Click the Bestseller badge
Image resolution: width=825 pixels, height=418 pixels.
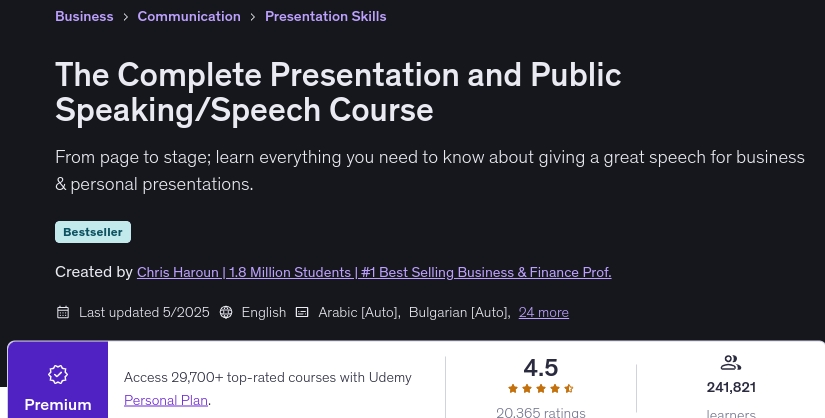pos(93,232)
